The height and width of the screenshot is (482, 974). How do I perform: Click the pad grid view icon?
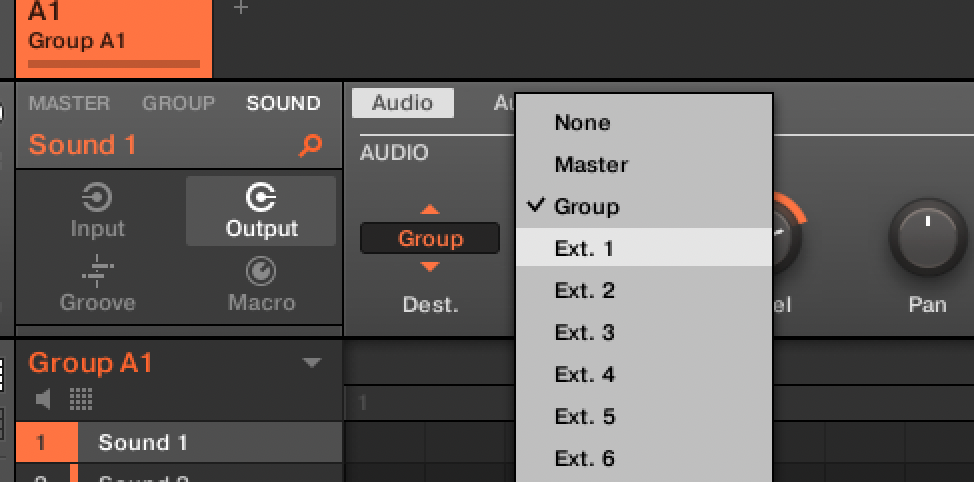coord(81,400)
